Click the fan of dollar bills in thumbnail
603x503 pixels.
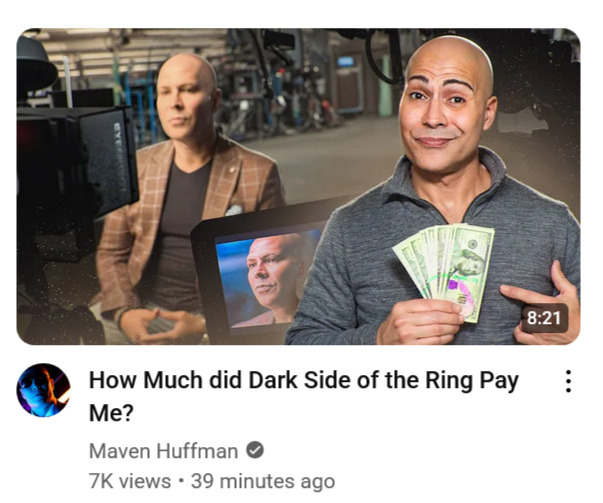(x=446, y=269)
